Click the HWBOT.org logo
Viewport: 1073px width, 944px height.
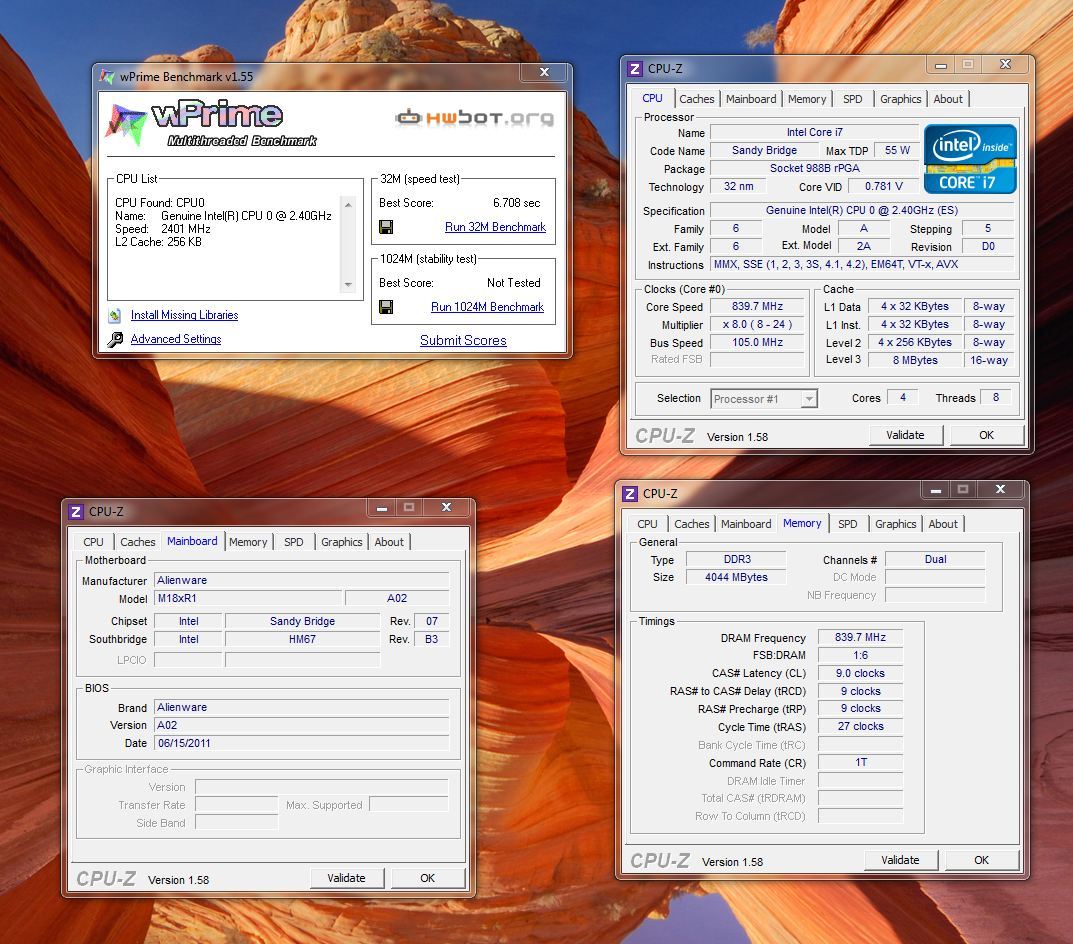(475, 118)
